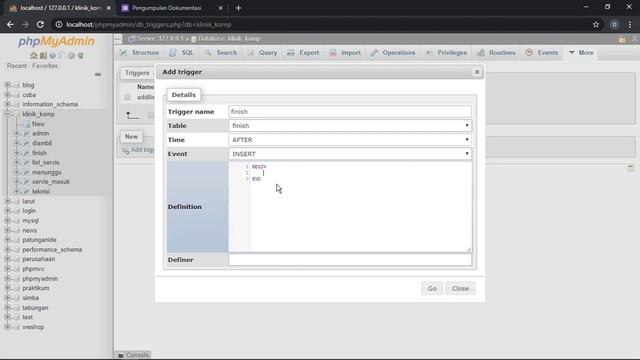
Task: Open a new browser tab
Action: 238,8
